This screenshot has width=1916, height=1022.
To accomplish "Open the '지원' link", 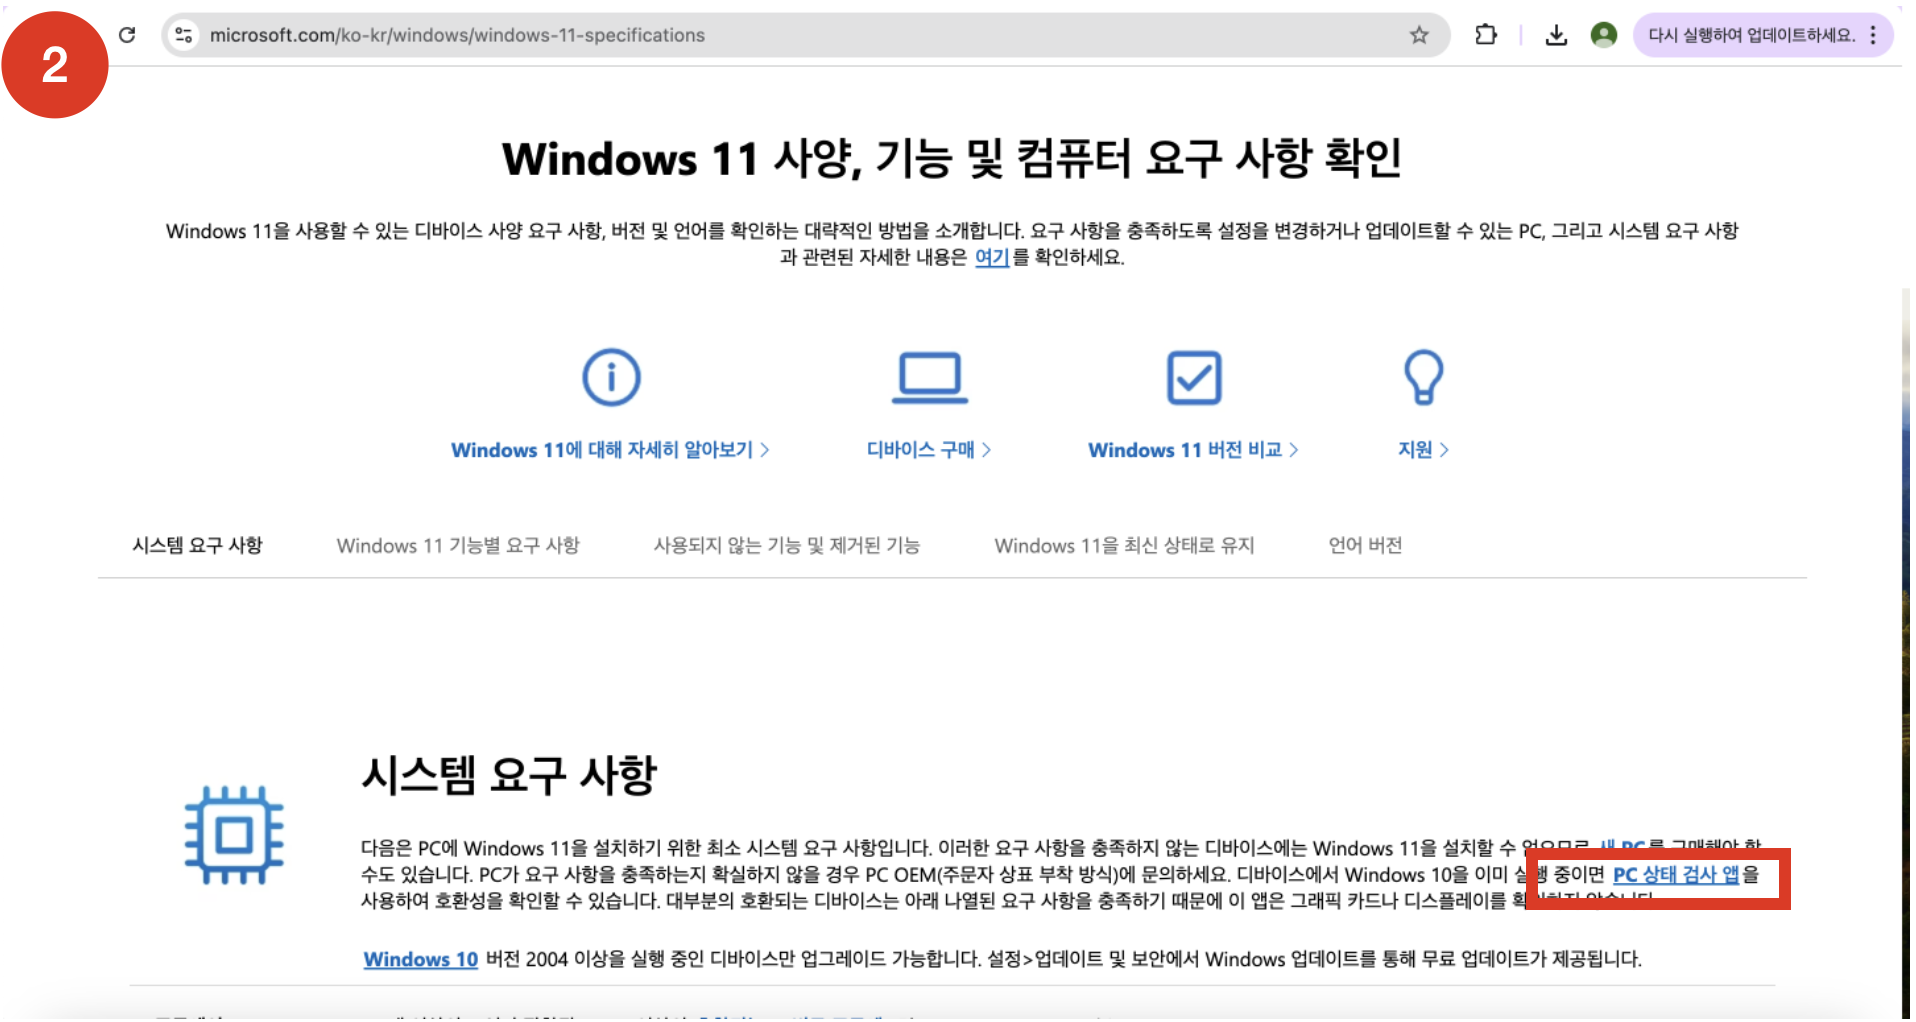I will tap(1423, 450).
